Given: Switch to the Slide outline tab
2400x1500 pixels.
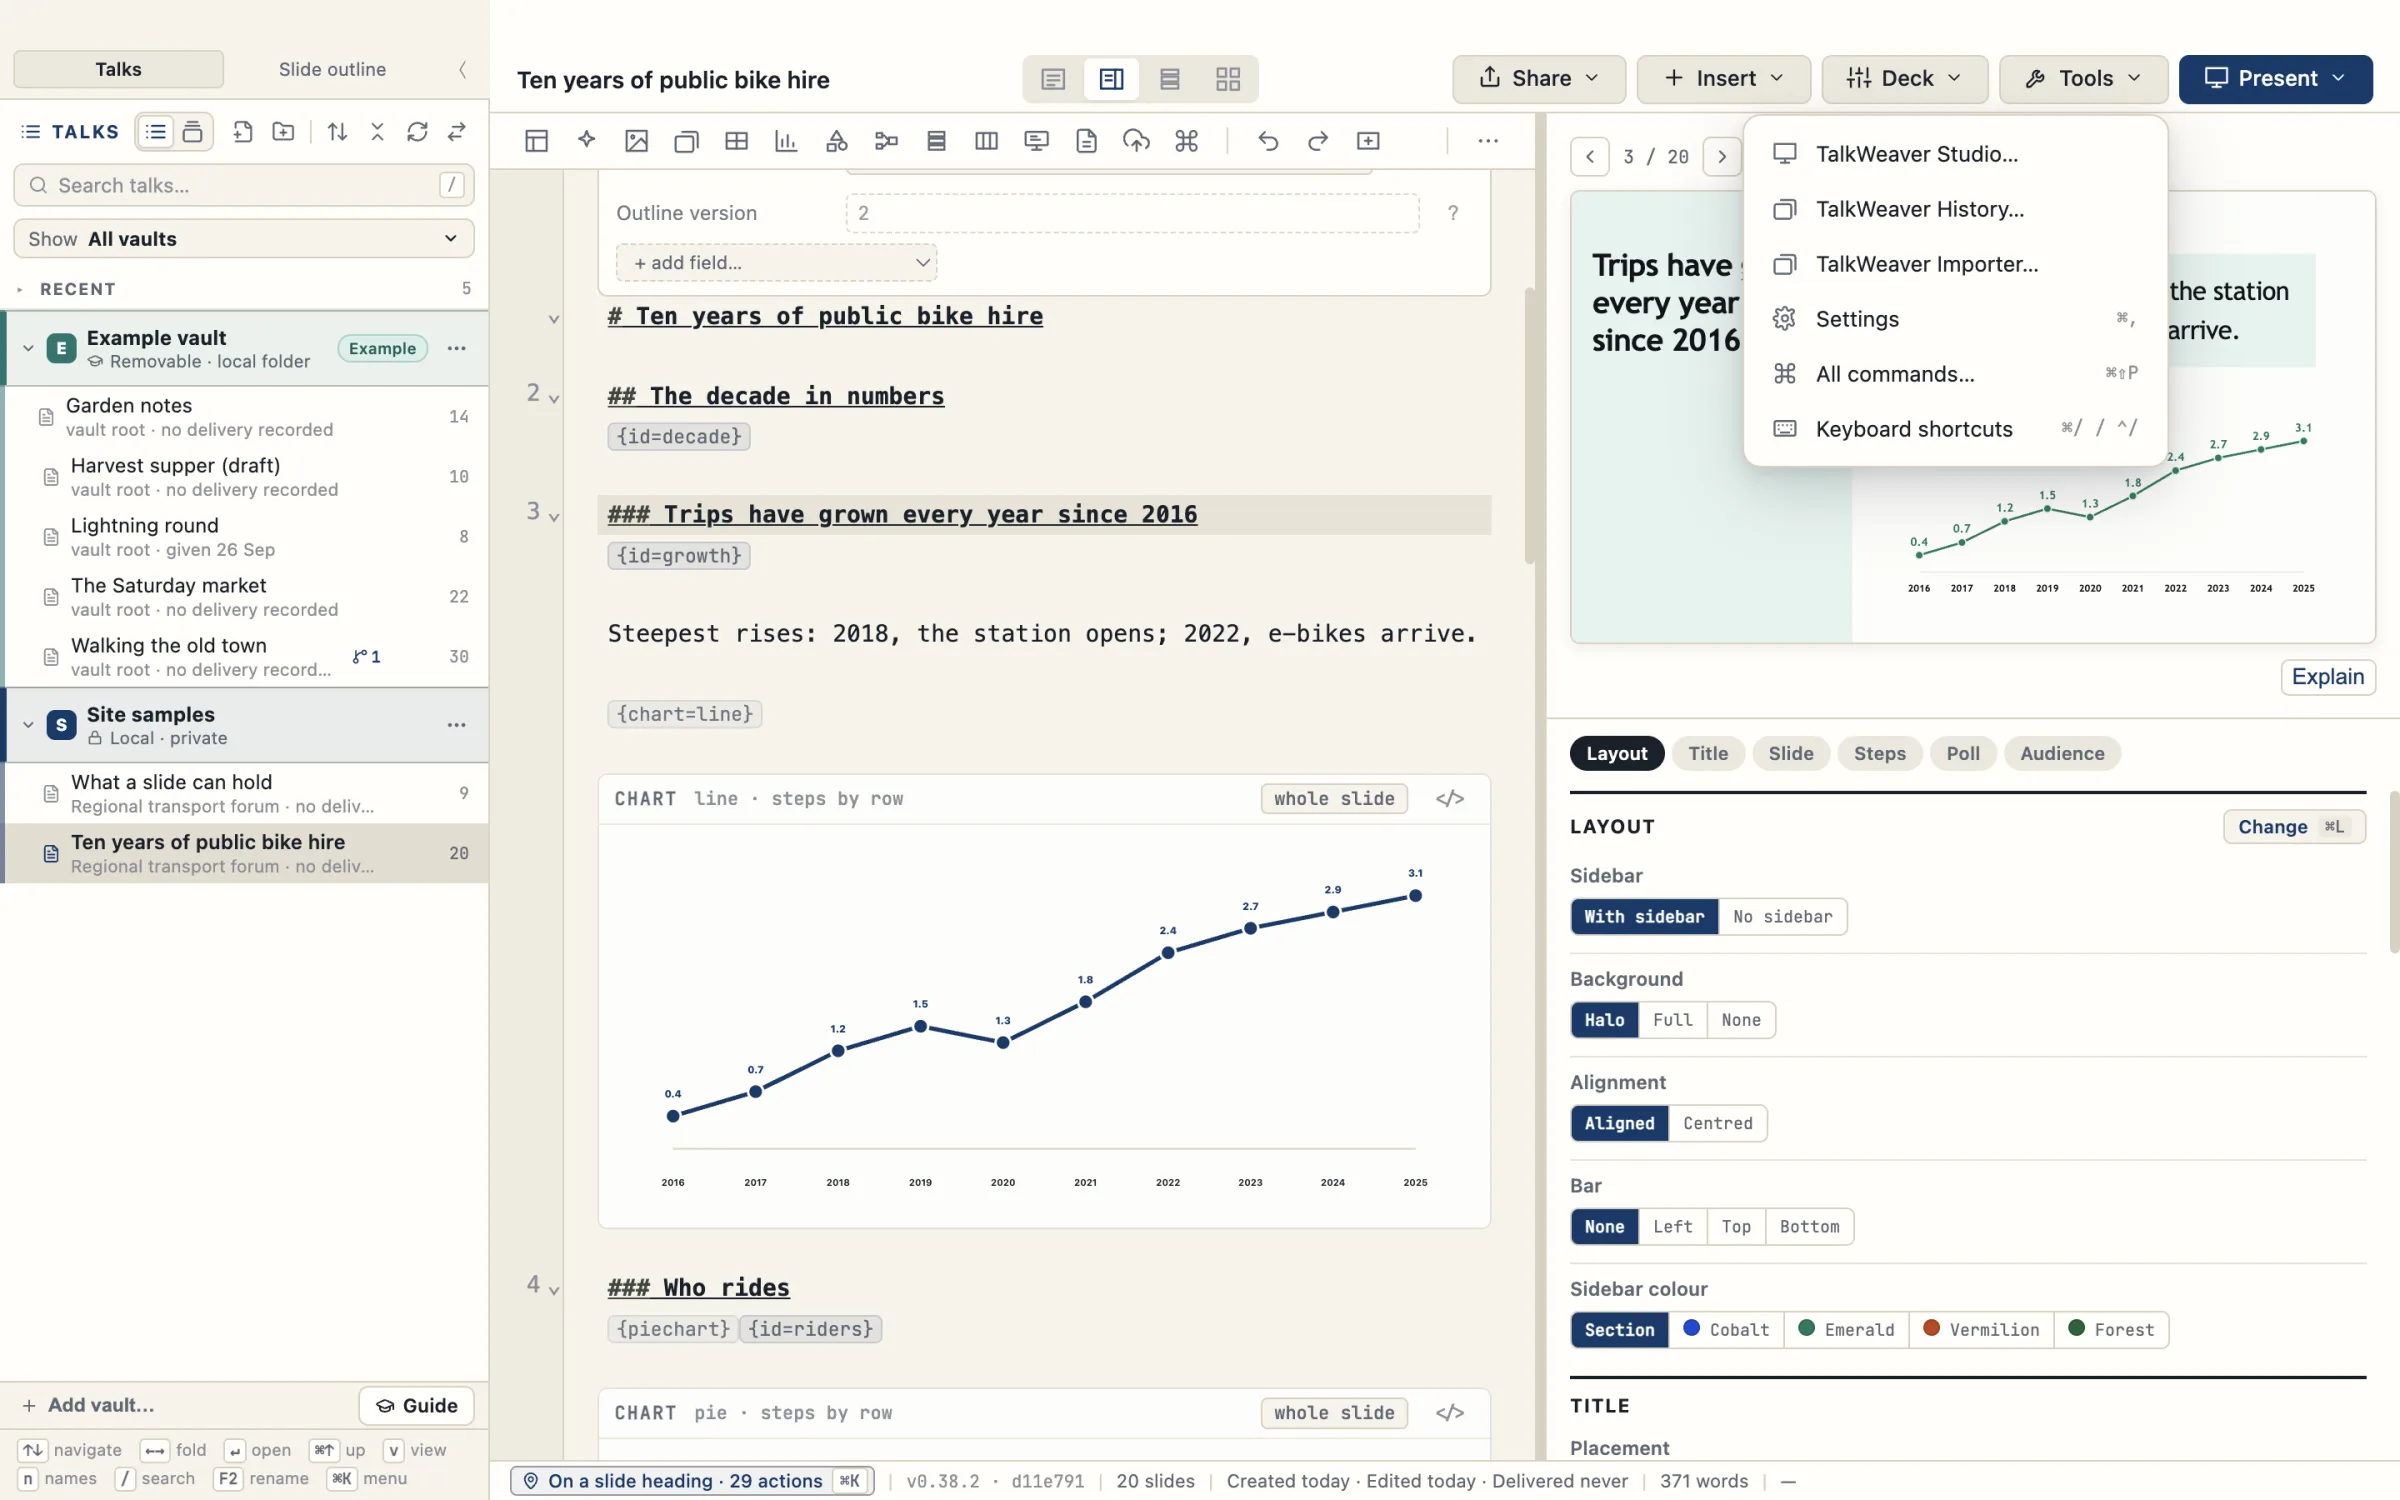Looking at the screenshot, I should (332, 69).
